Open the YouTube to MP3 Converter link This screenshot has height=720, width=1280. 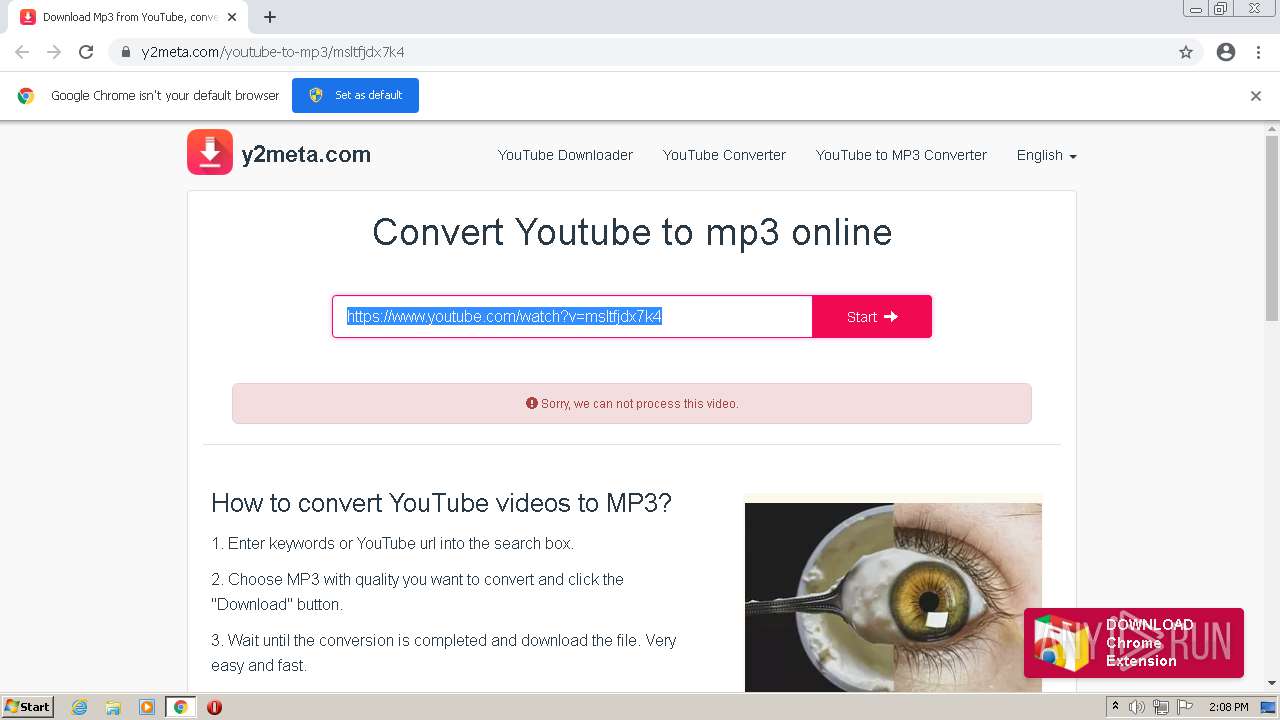tap(901, 155)
